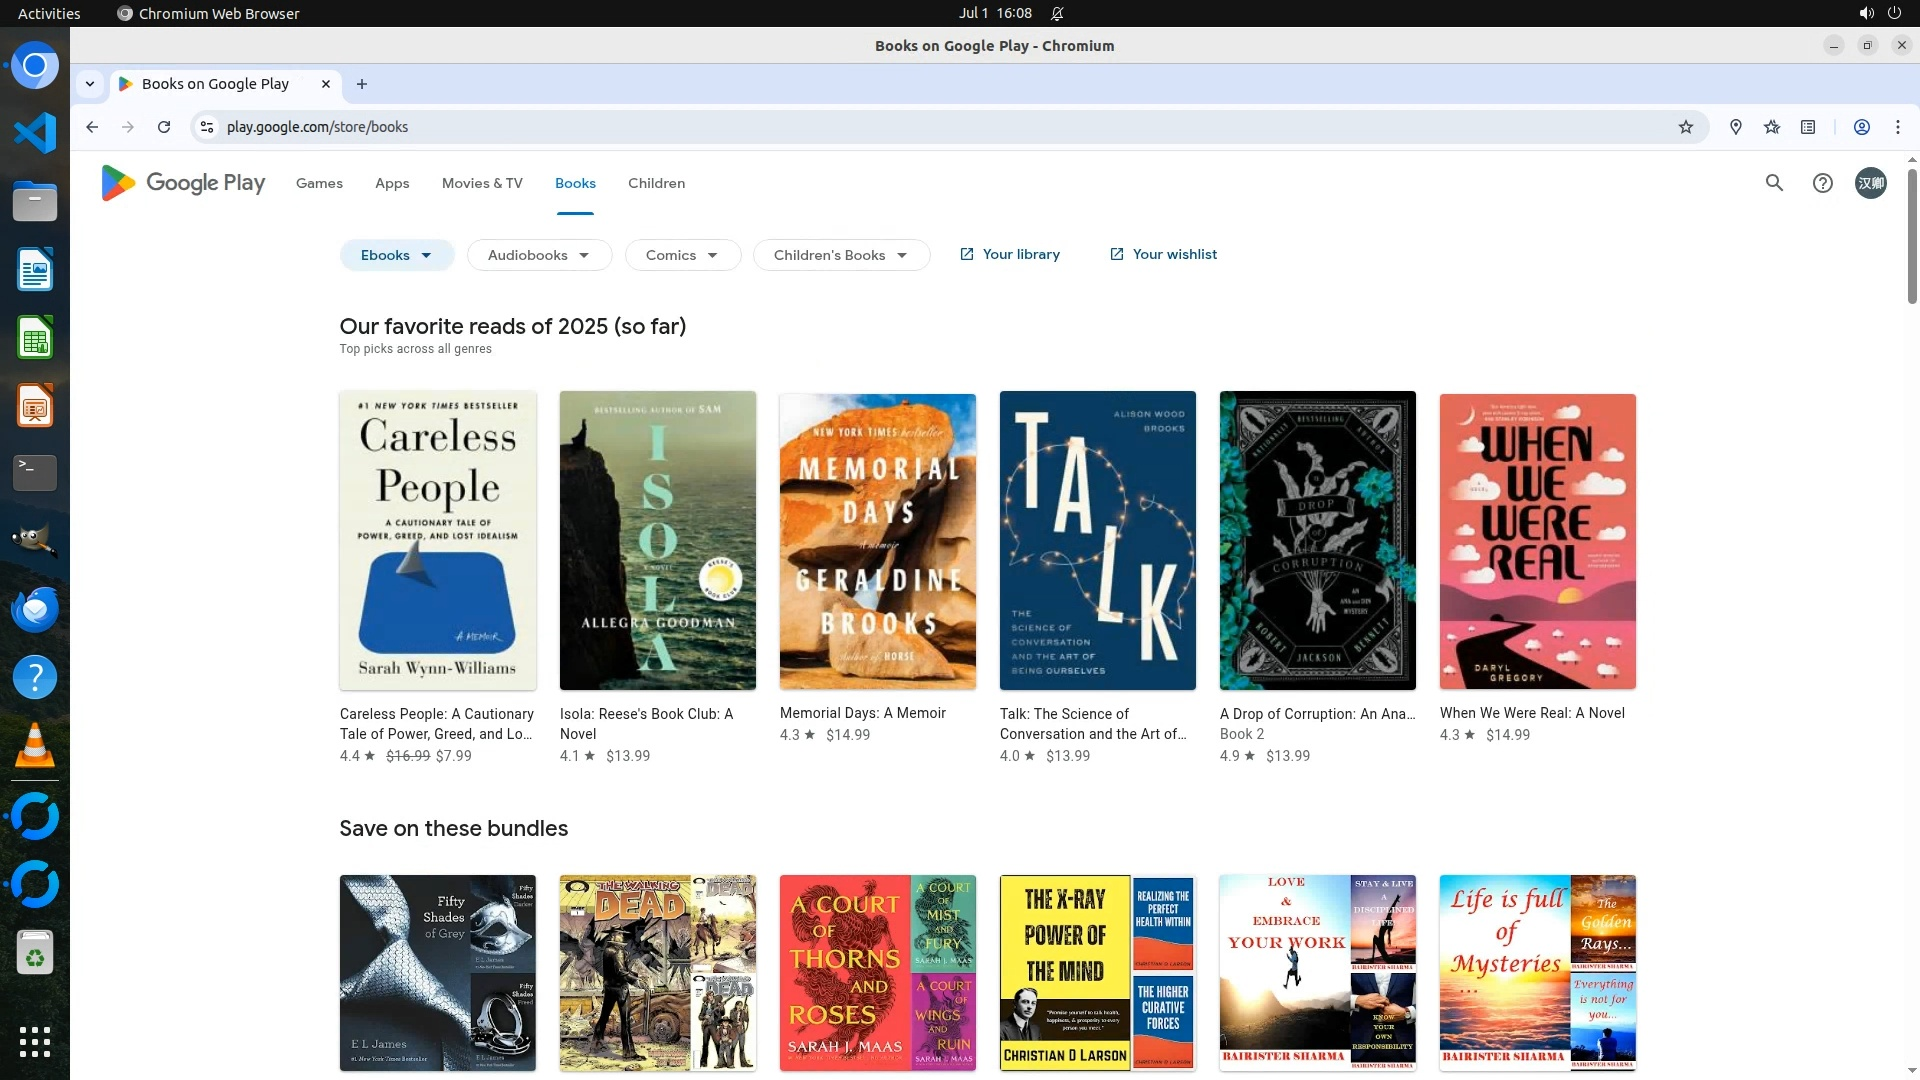Screen dimensions: 1920x1080
Task: Open the Your library link
Action: coord(1010,254)
